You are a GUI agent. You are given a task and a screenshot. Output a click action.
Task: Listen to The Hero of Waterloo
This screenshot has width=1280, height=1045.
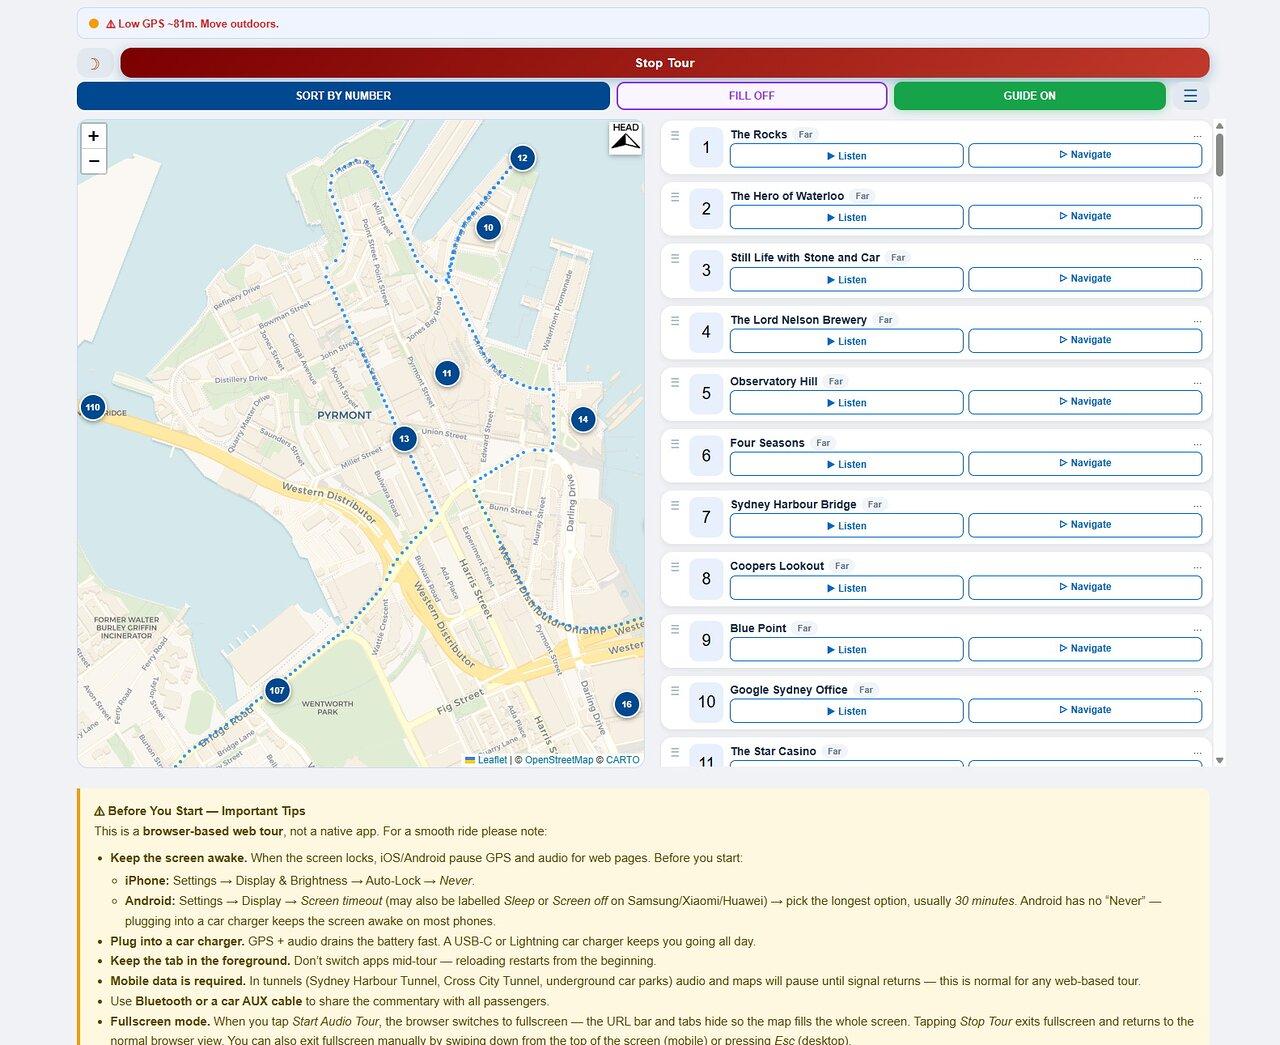[x=847, y=217]
